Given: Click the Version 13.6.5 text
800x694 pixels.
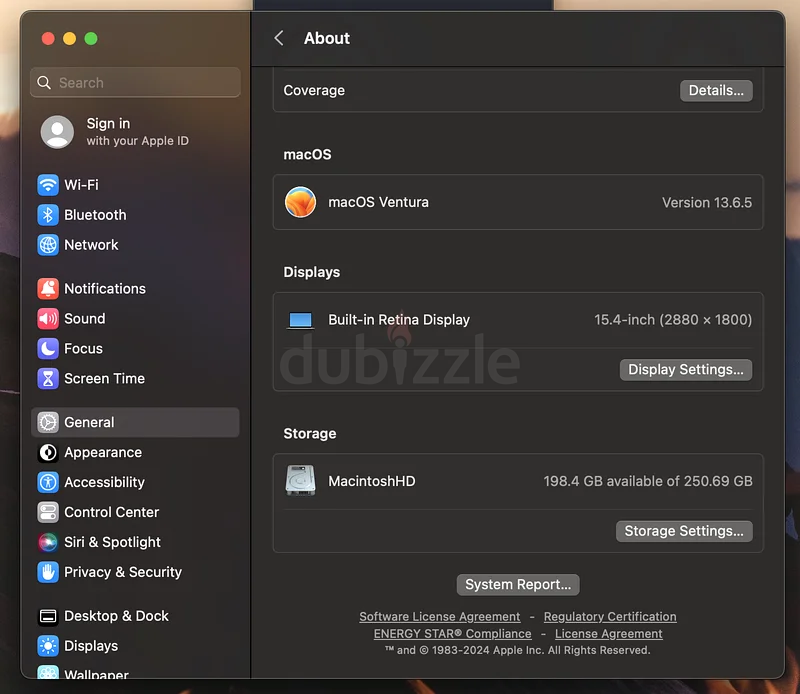Looking at the screenshot, I should (707, 203).
